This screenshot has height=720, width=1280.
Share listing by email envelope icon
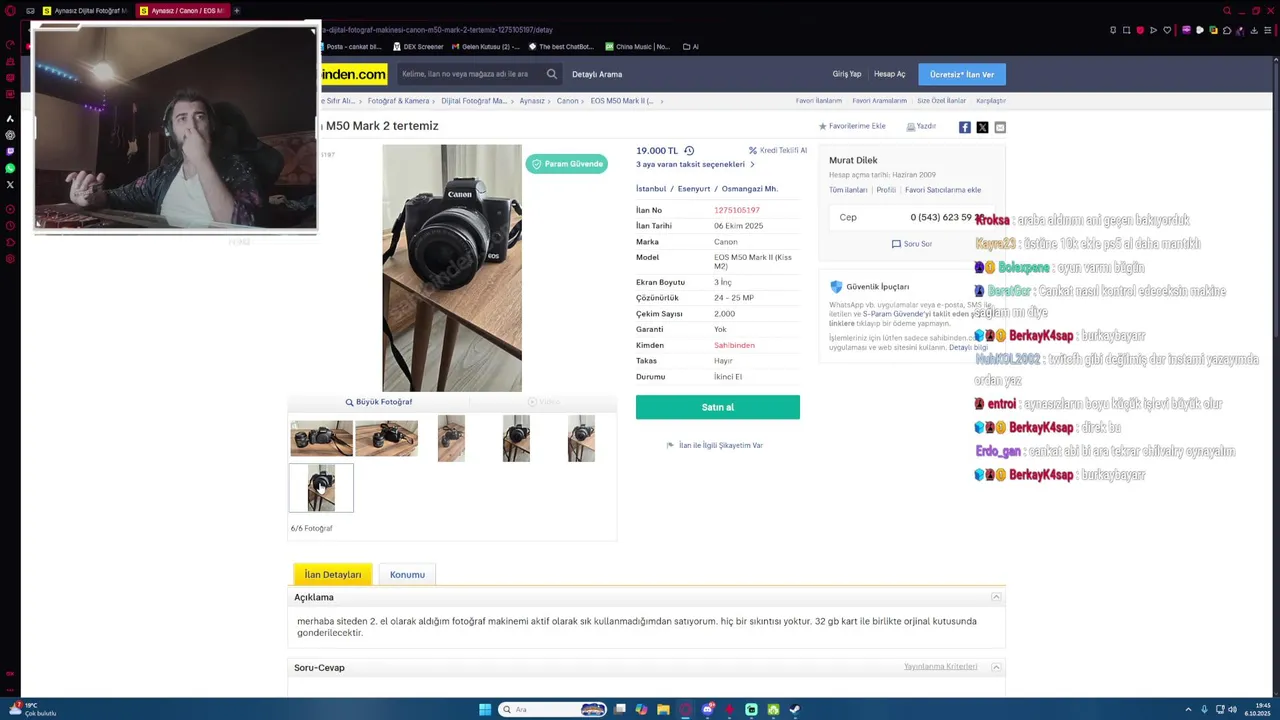click(x=1000, y=127)
